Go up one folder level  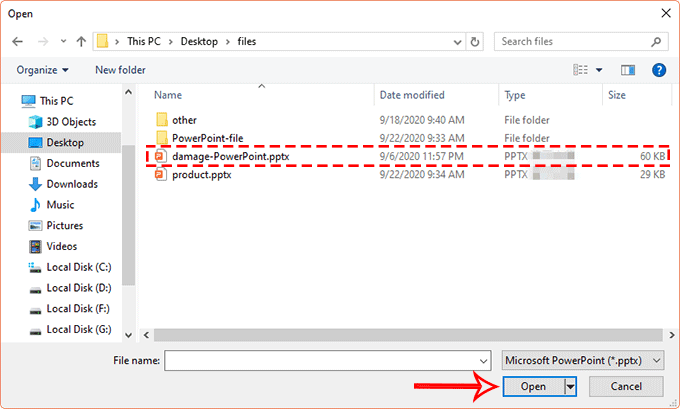[x=81, y=42]
